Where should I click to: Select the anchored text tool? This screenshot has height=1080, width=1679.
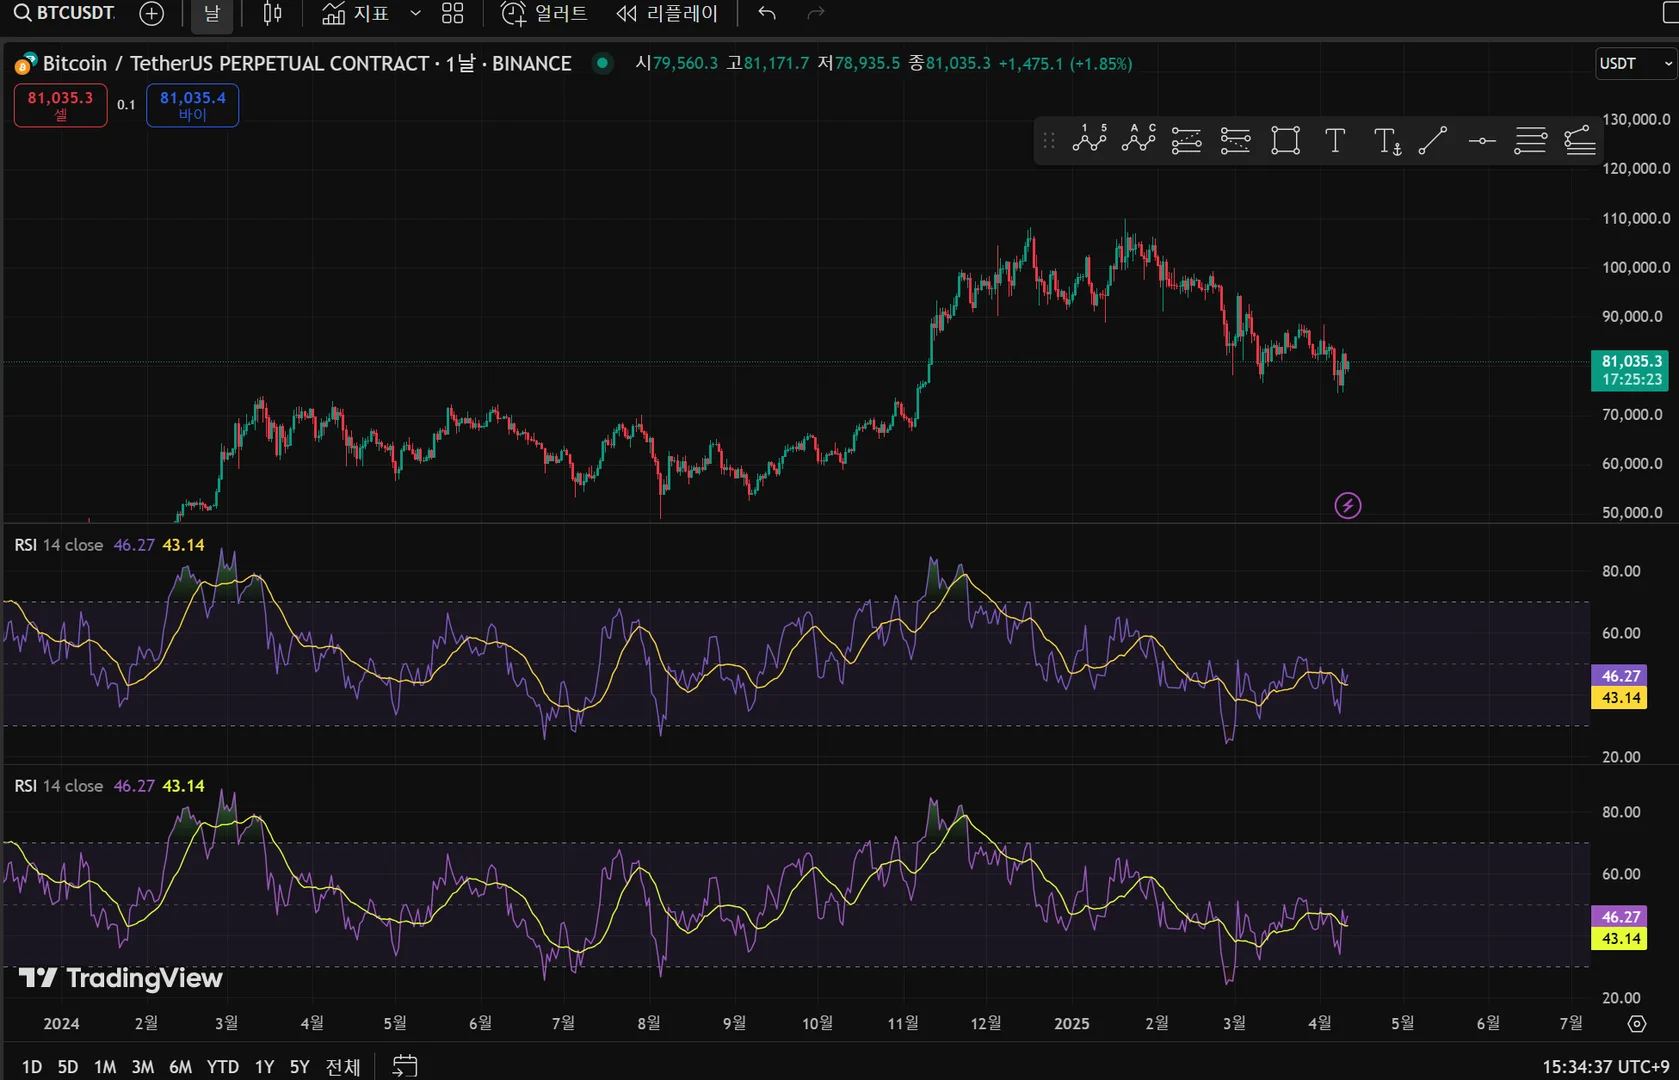1387,141
